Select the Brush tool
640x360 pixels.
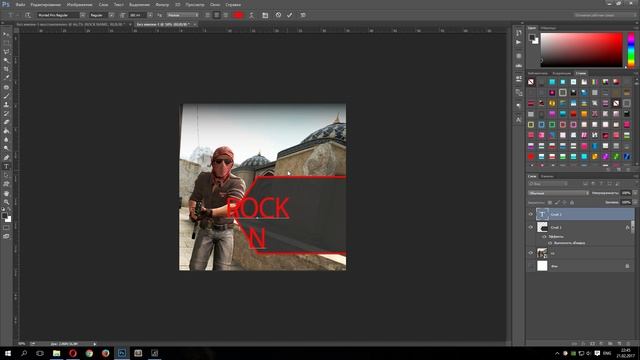(x=6, y=96)
